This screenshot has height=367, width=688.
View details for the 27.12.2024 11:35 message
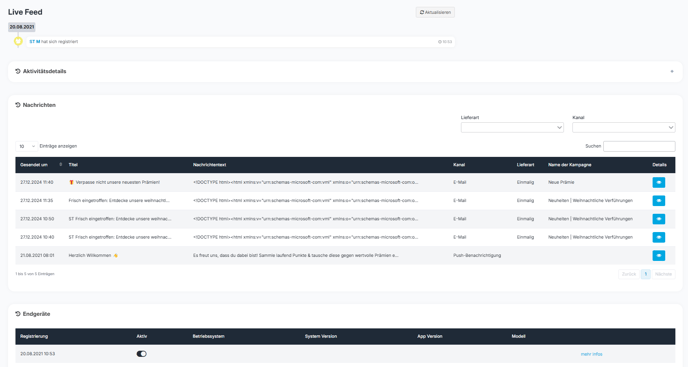tap(658, 201)
